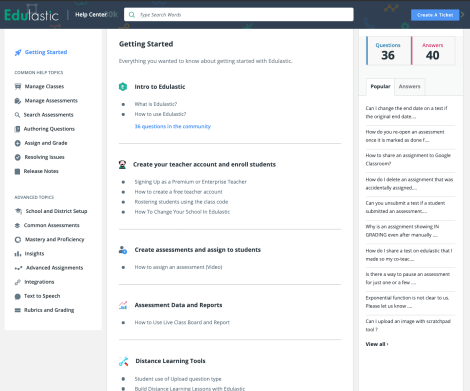Open How to Use Live Class Board and Report
Screen dimensions: 470x391
coord(182,323)
